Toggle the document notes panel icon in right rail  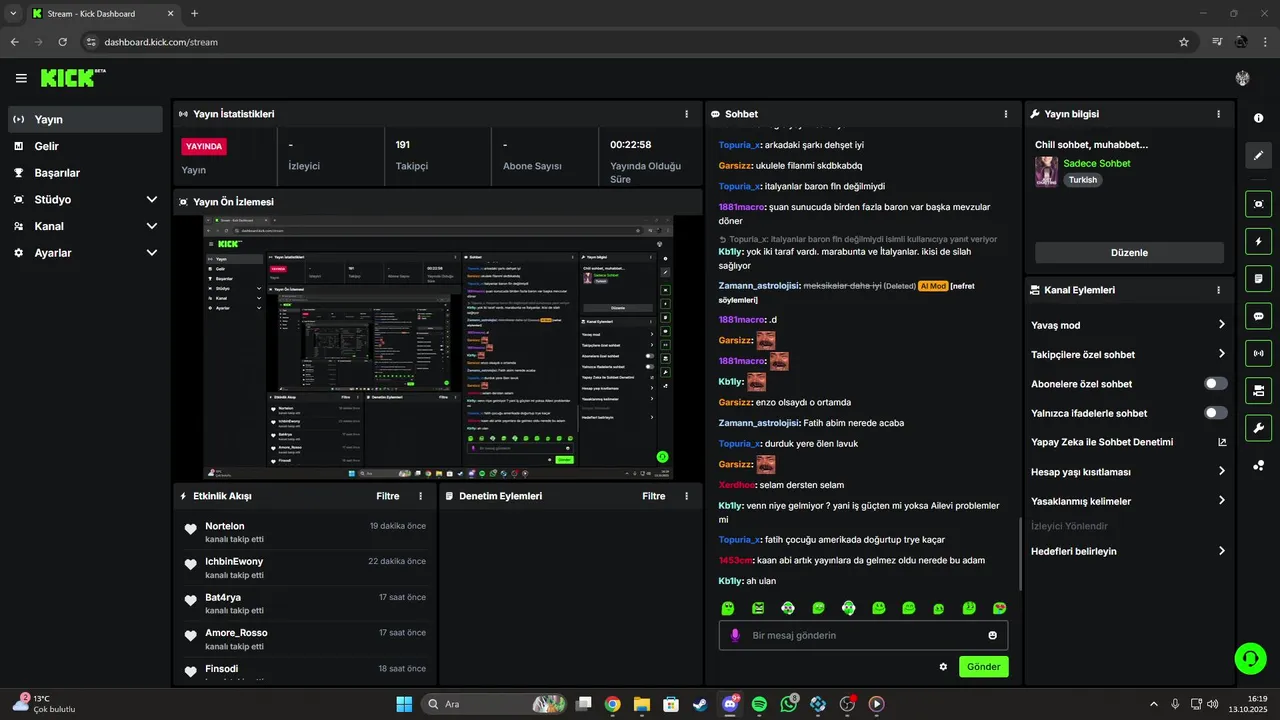pyautogui.click(x=1258, y=278)
